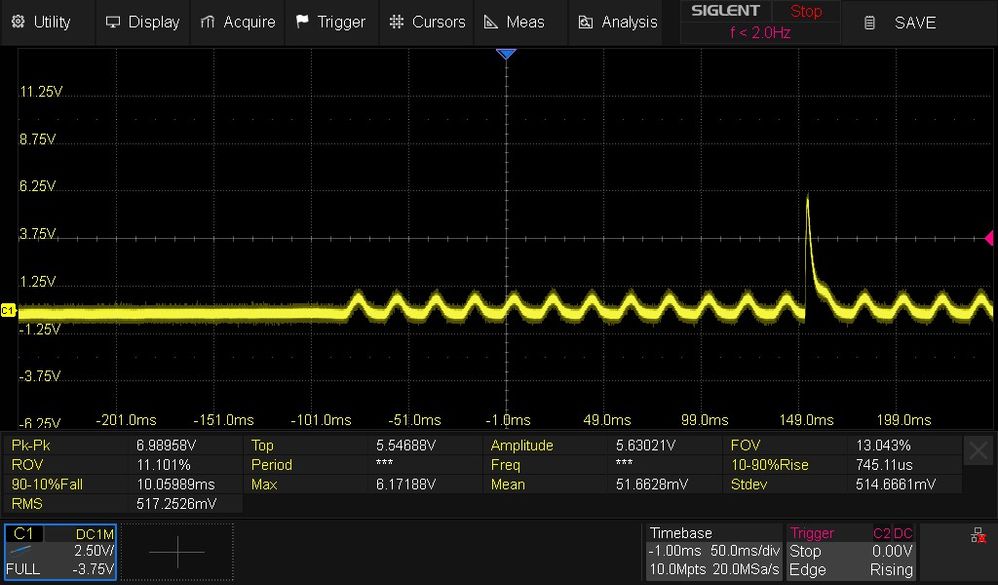Select the Amplitude measurement 5.63021V
998x585 pixels.
point(604,445)
